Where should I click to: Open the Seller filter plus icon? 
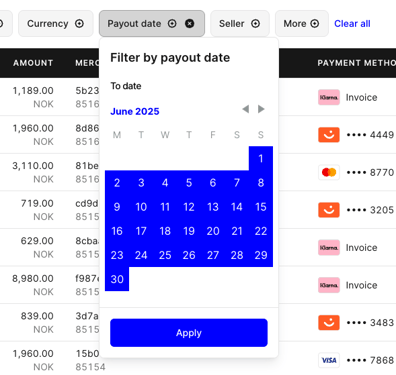pyautogui.click(x=255, y=24)
